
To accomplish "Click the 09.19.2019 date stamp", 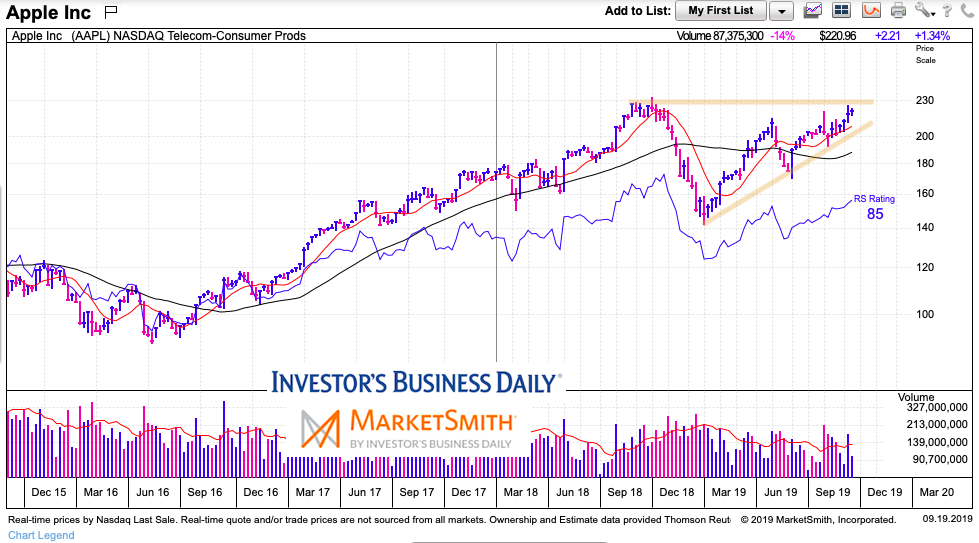I will (948, 519).
